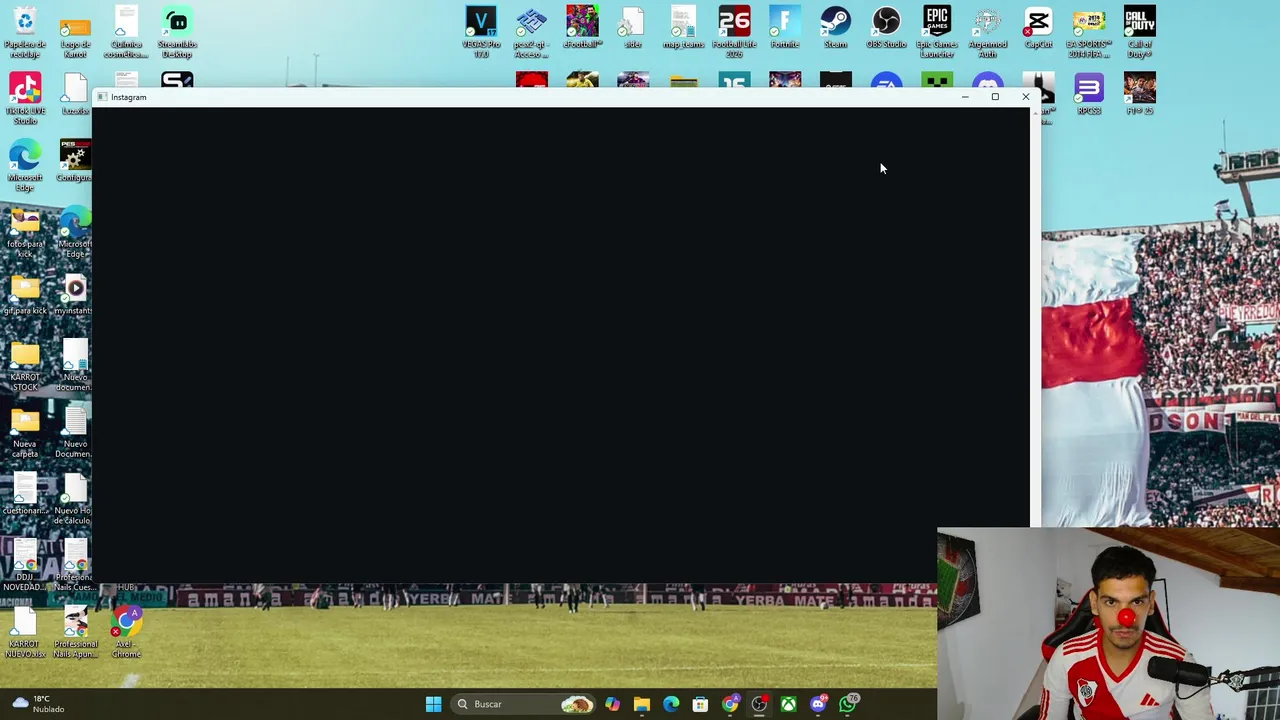This screenshot has height=720, width=1280.
Task: Launch the Axel - Chrome shortcut
Action: tap(126, 633)
